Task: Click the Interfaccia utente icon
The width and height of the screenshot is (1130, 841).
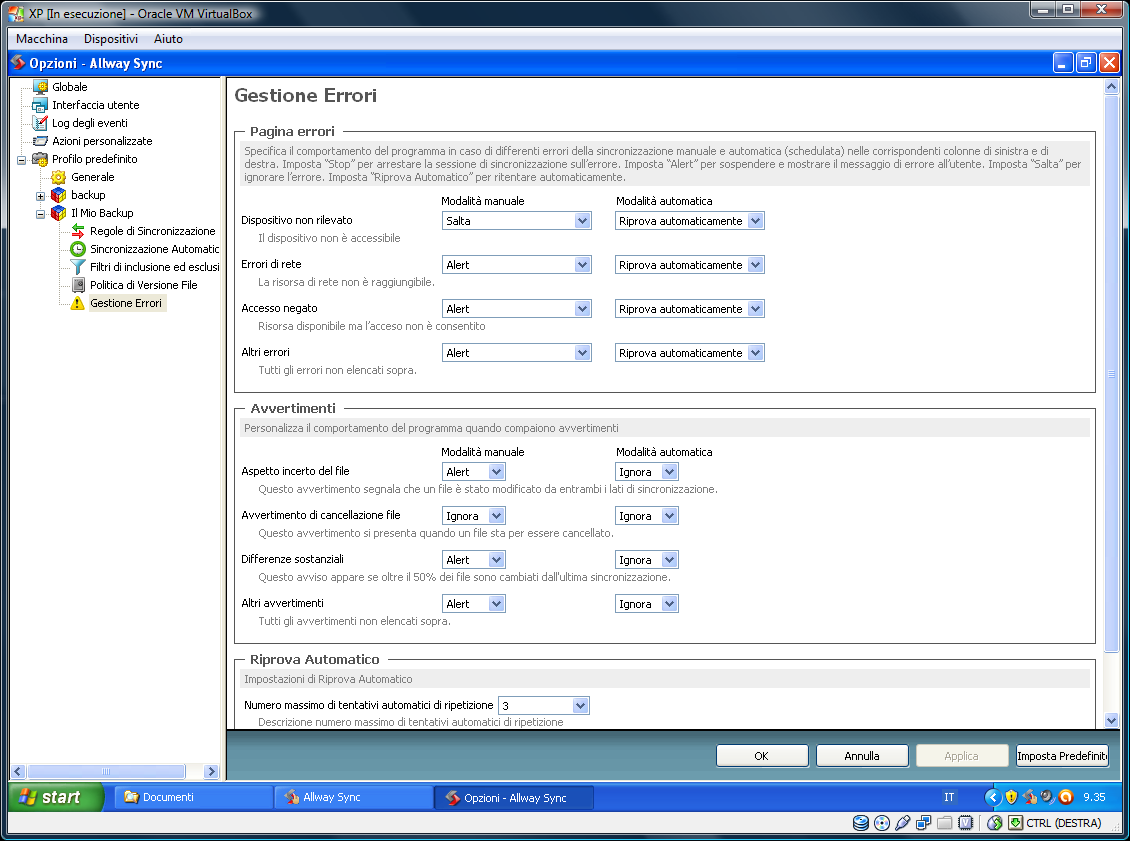Action: [x=40, y=105]
